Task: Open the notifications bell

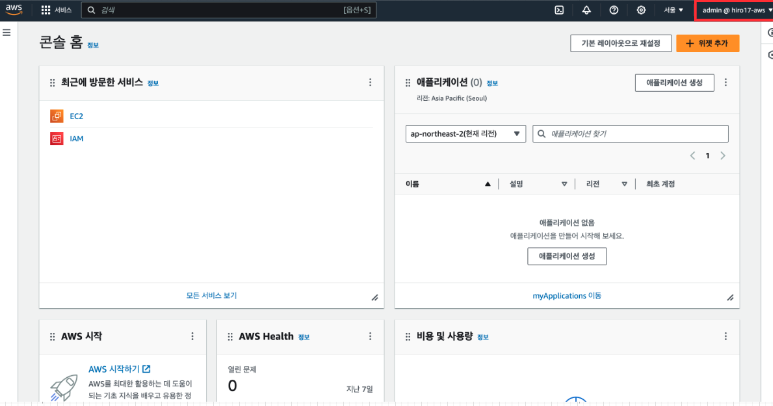Action: pyautogui.click(x=586, y=10)
